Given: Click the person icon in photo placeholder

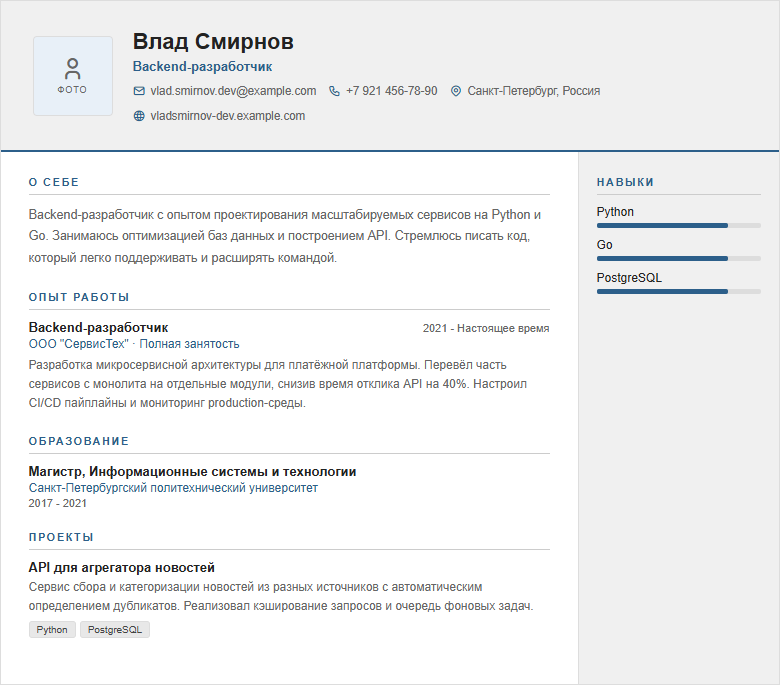Looking at the screenshot, I should click(73, 69).
